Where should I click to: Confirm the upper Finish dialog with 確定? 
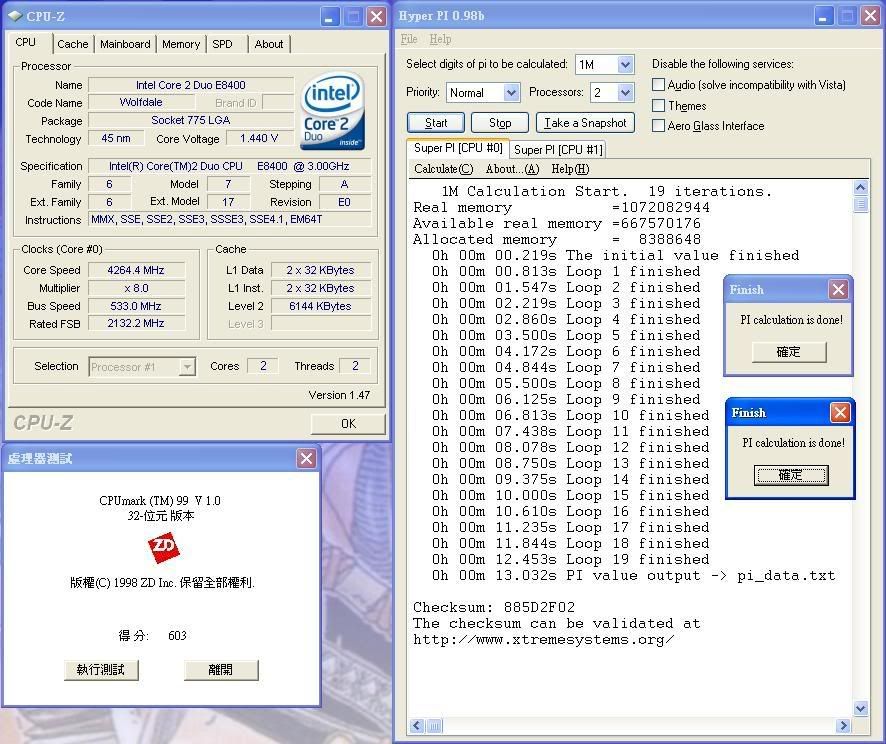point(789,352)
